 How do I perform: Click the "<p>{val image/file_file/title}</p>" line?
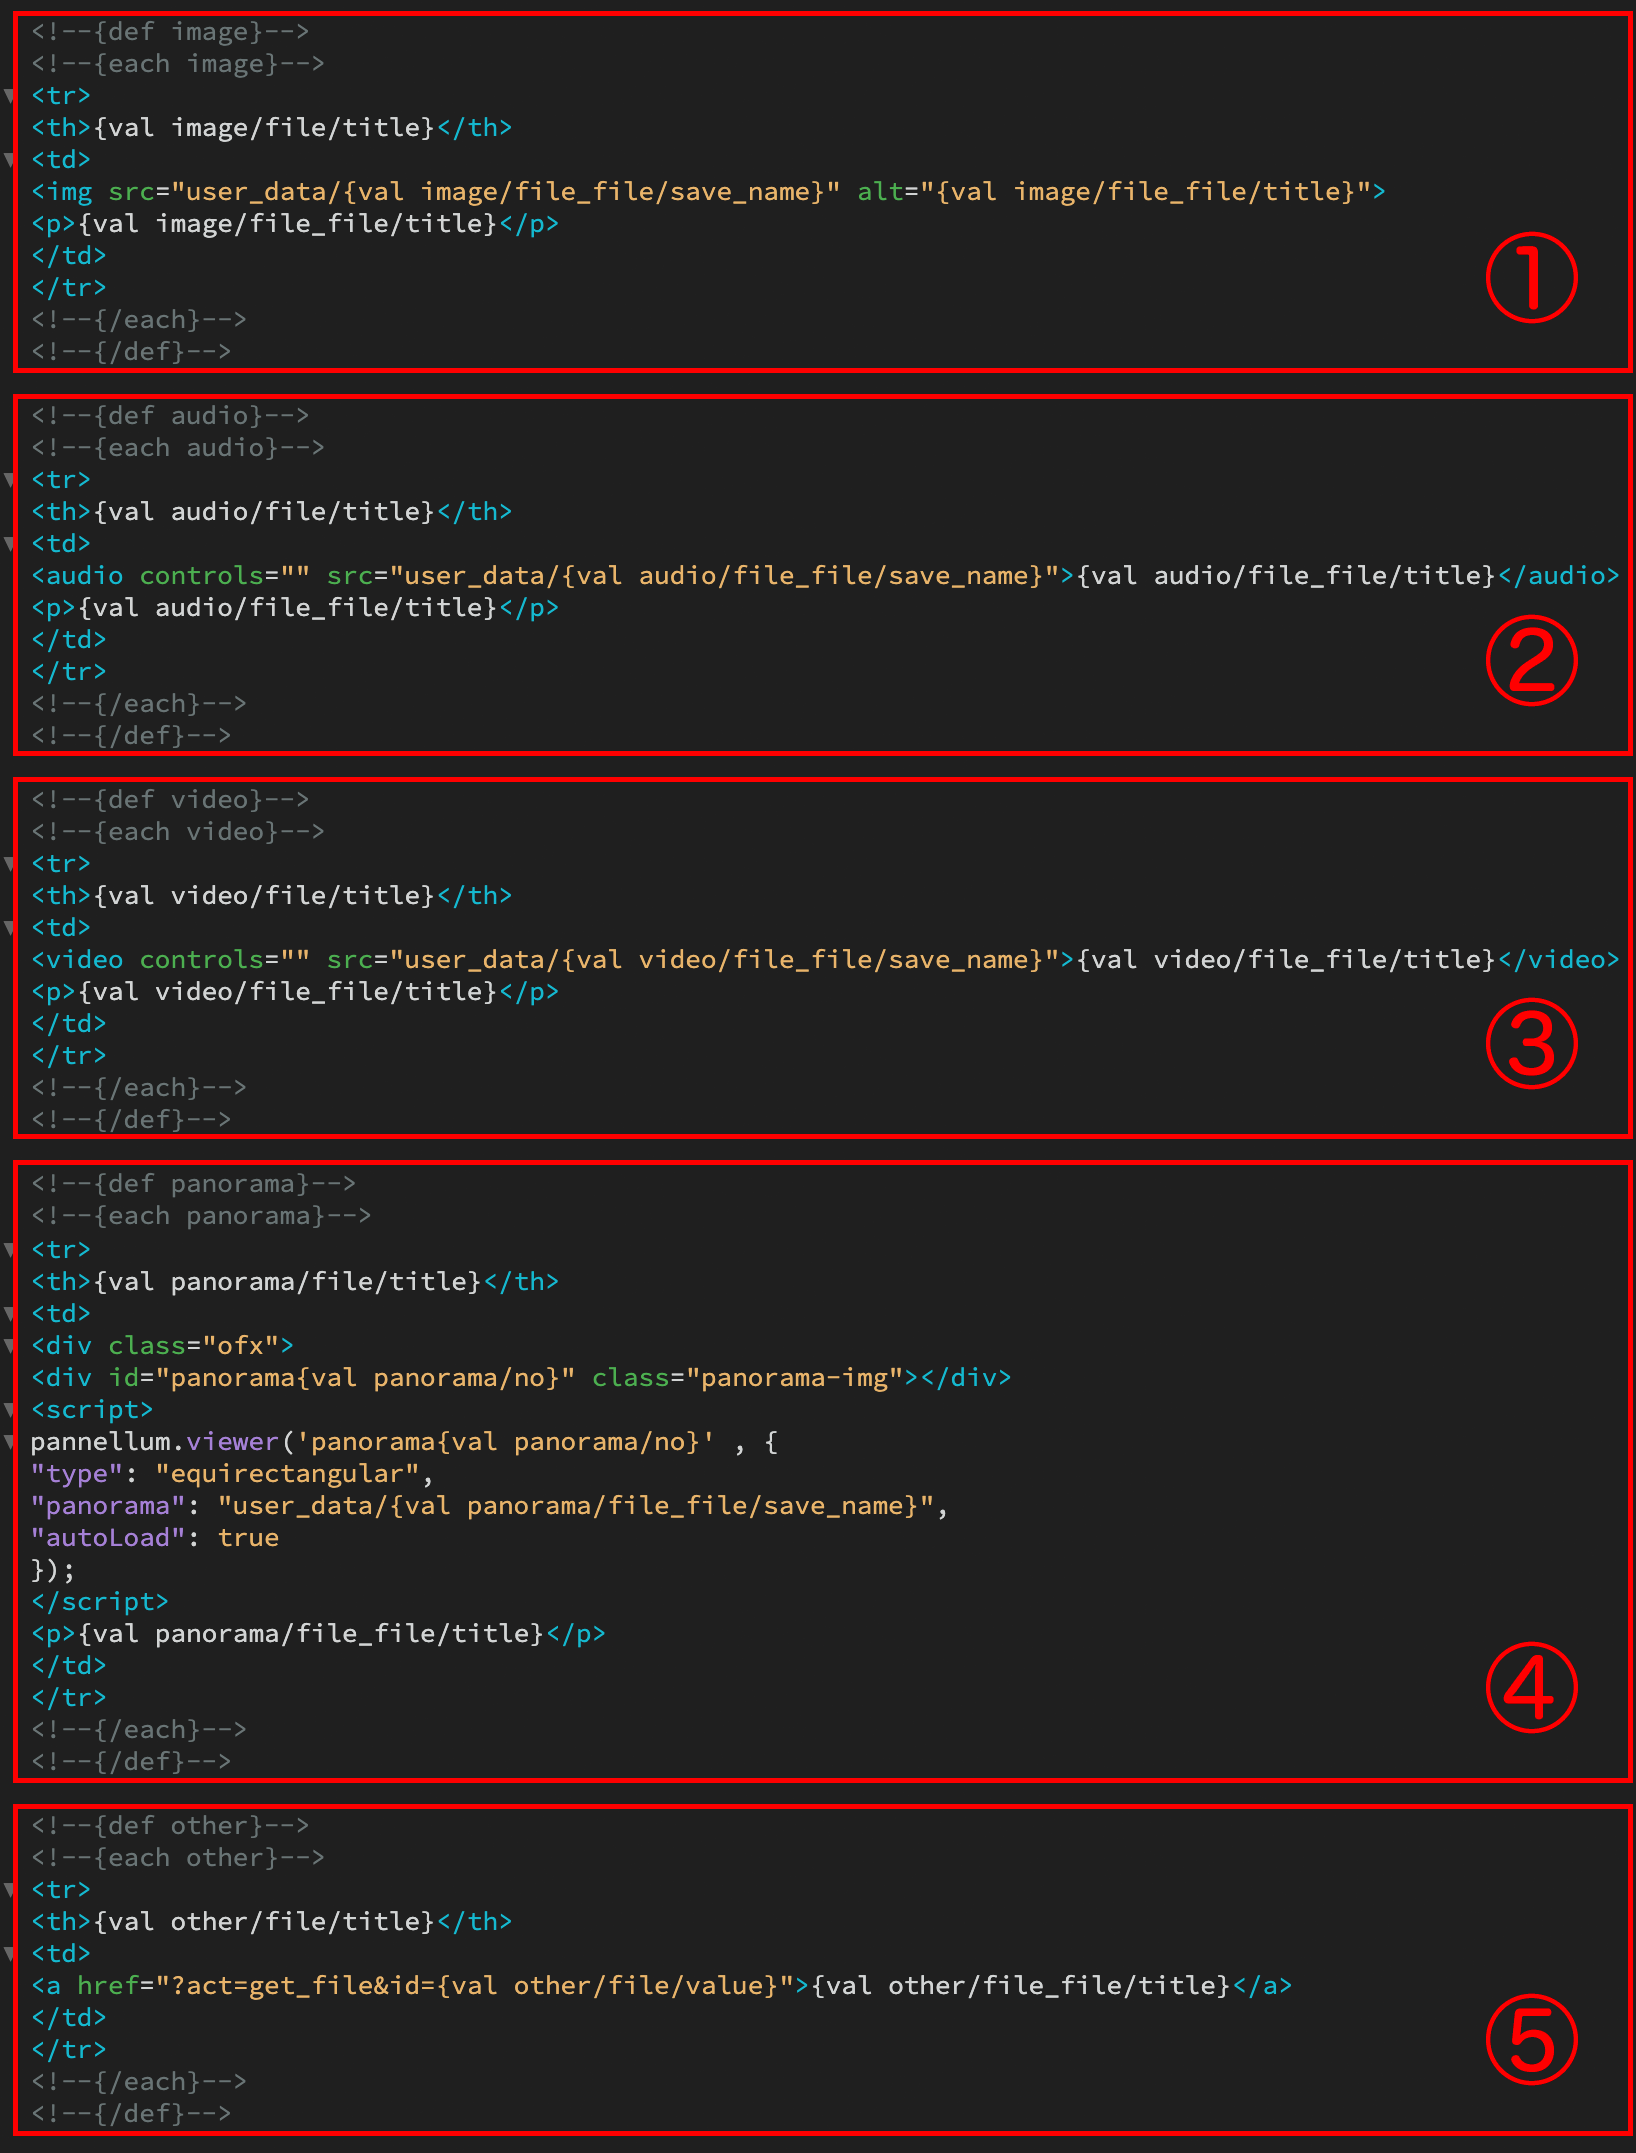295,224
